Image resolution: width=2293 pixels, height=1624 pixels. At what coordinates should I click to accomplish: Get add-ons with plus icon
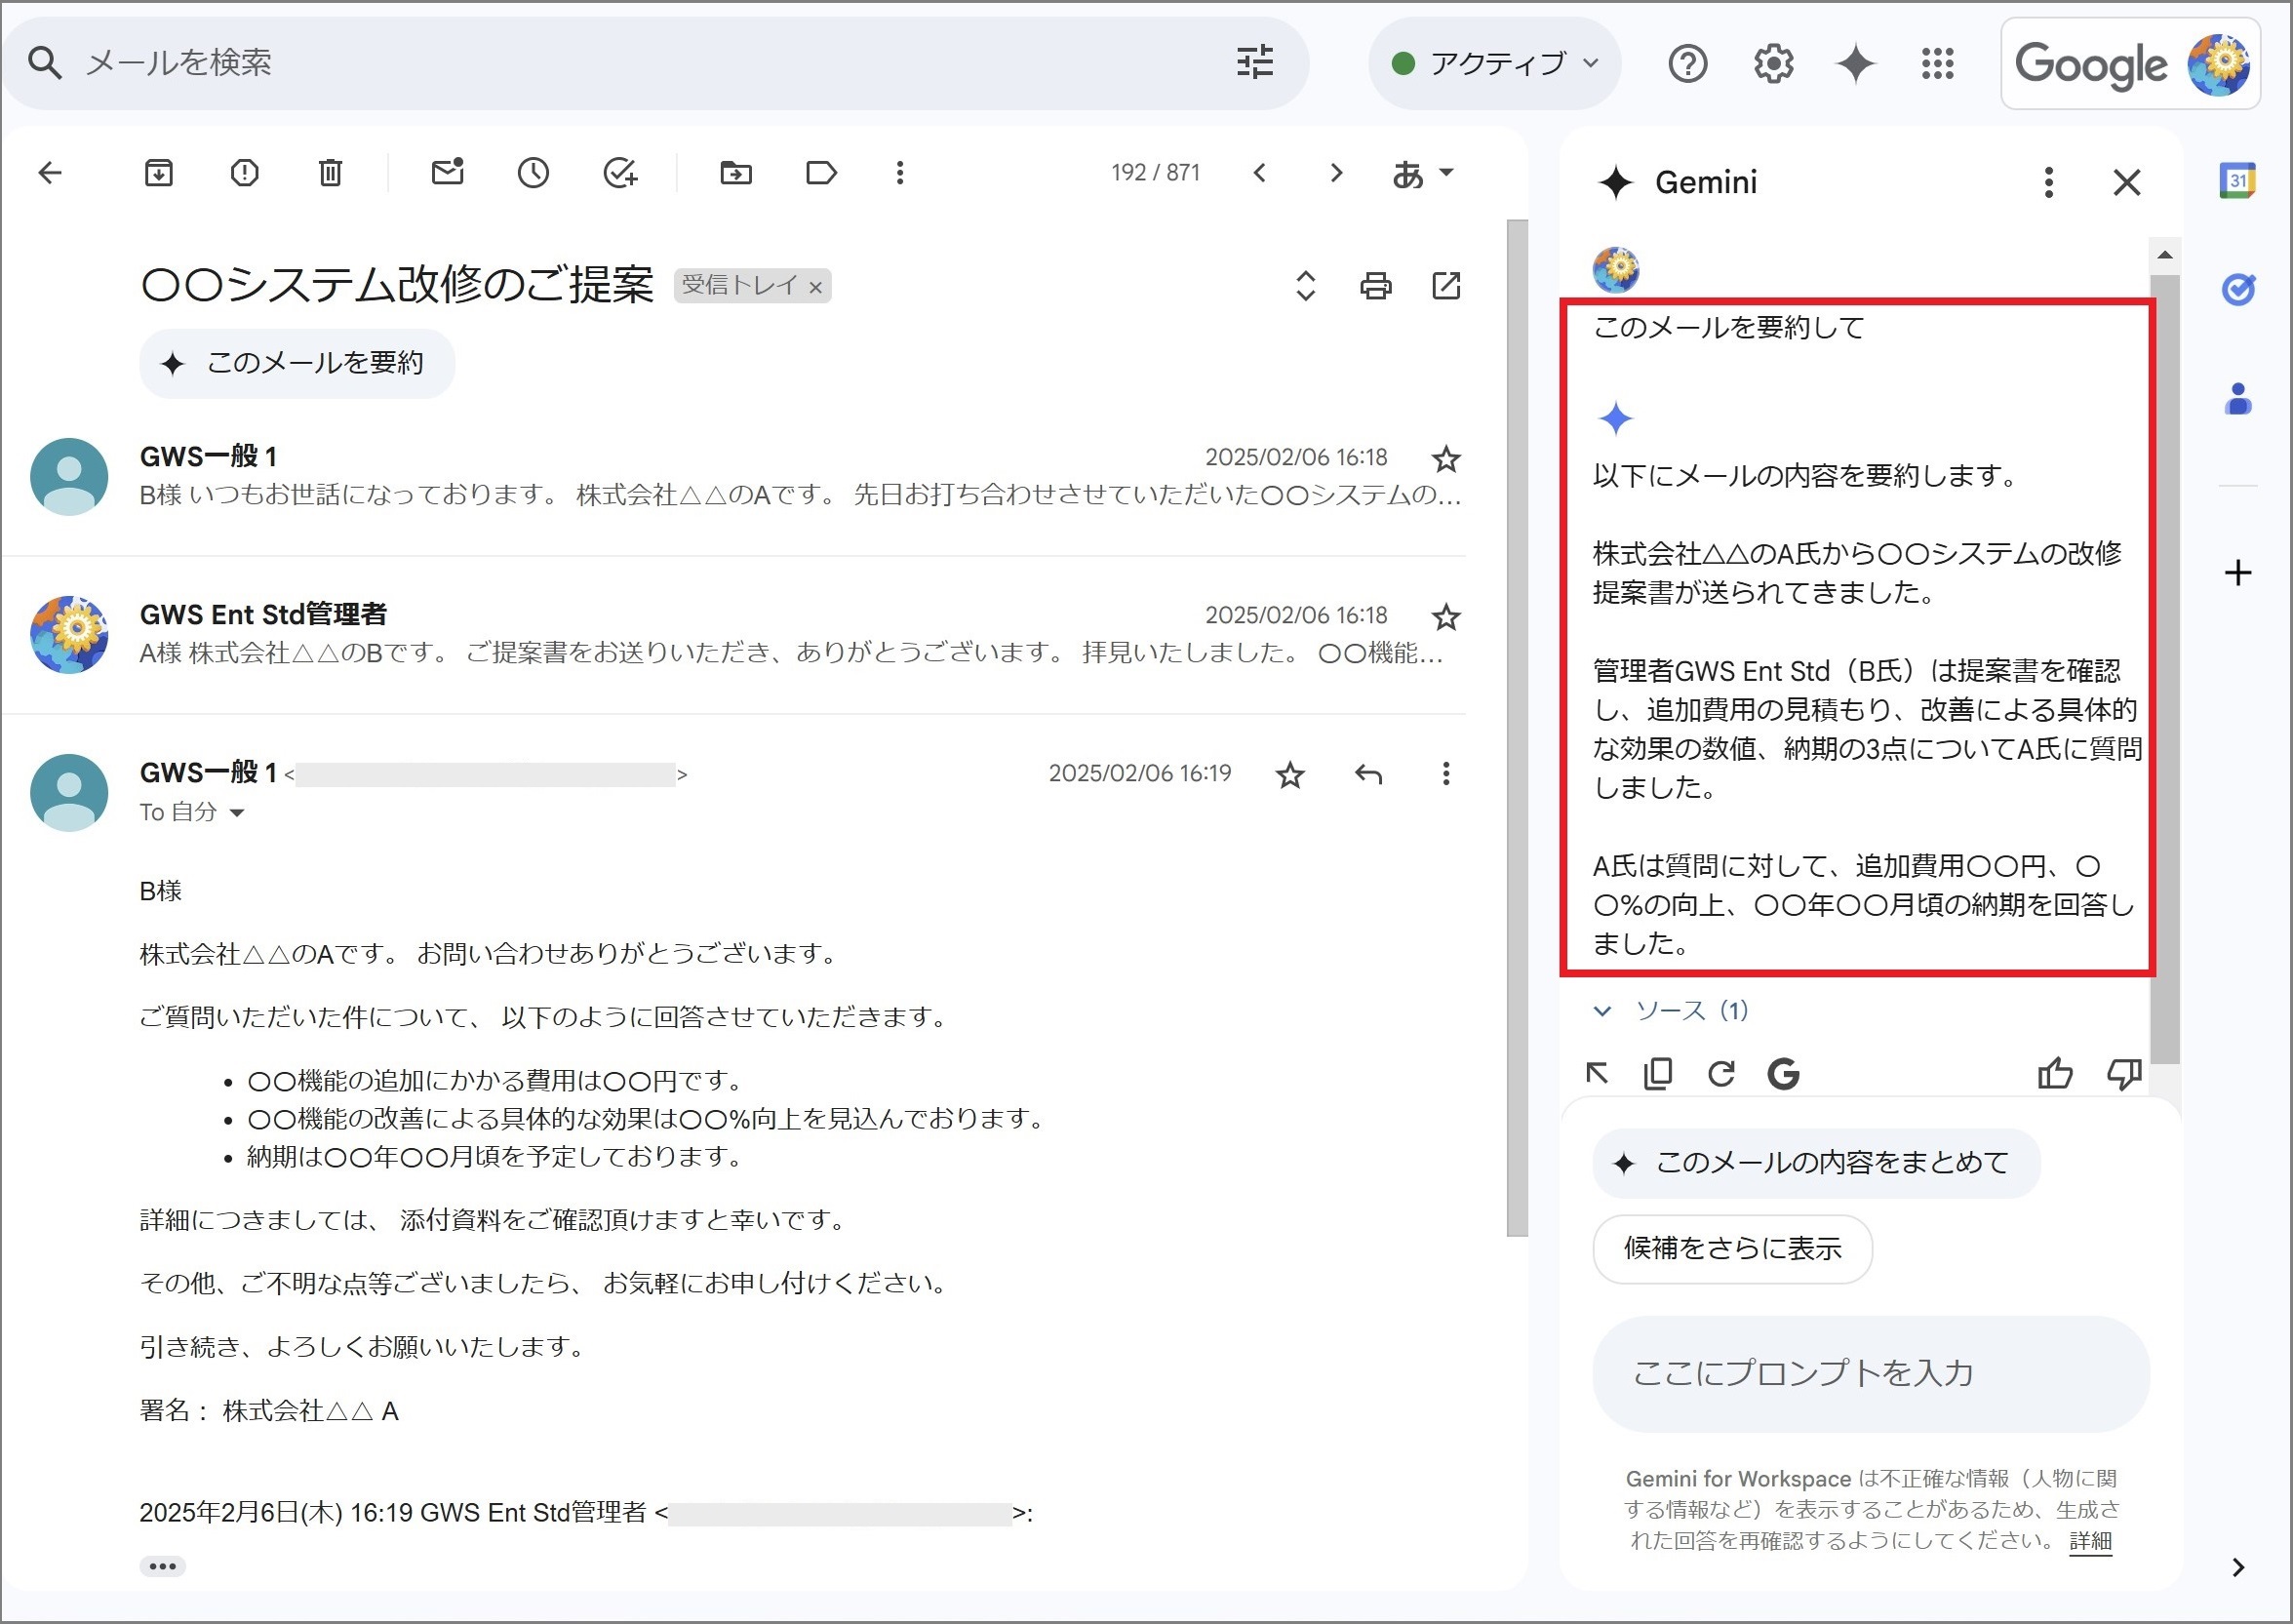coord(2238,573)
